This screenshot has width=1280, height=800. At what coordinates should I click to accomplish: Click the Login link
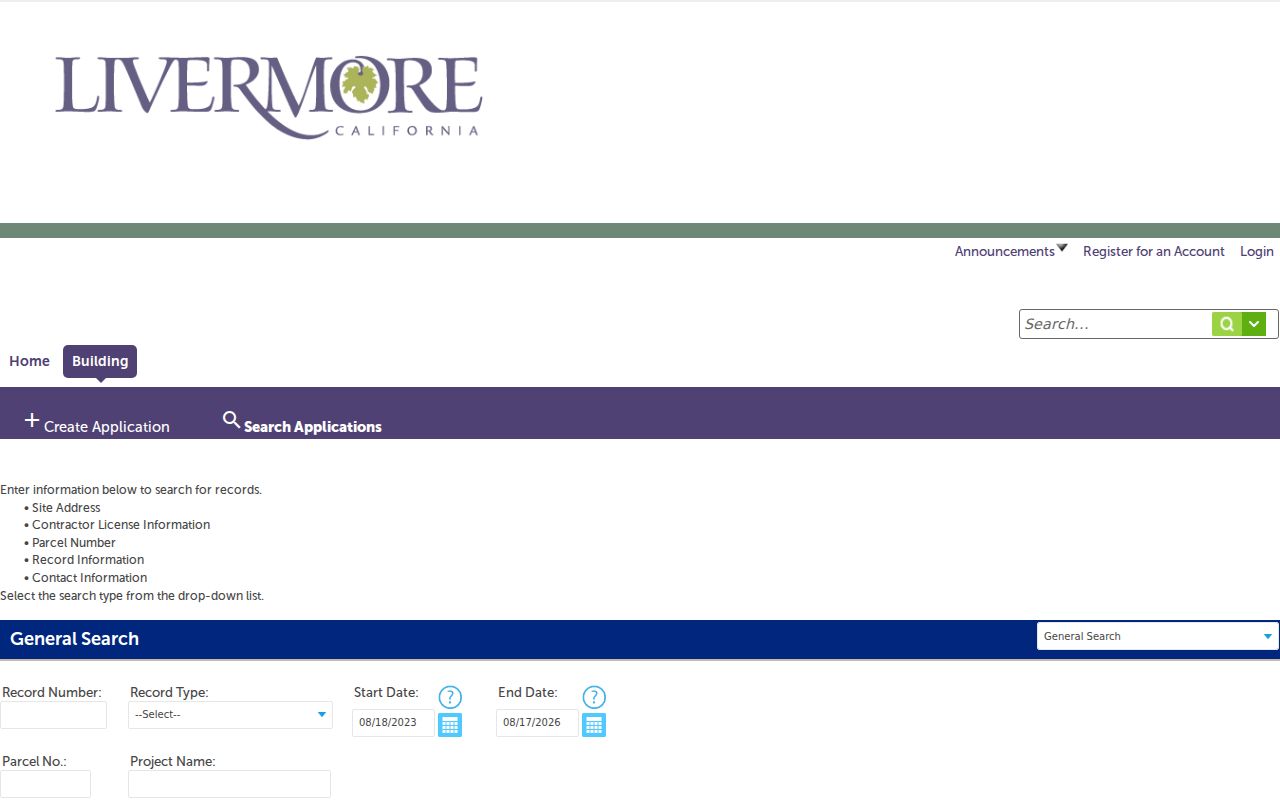coord(1257,252)
